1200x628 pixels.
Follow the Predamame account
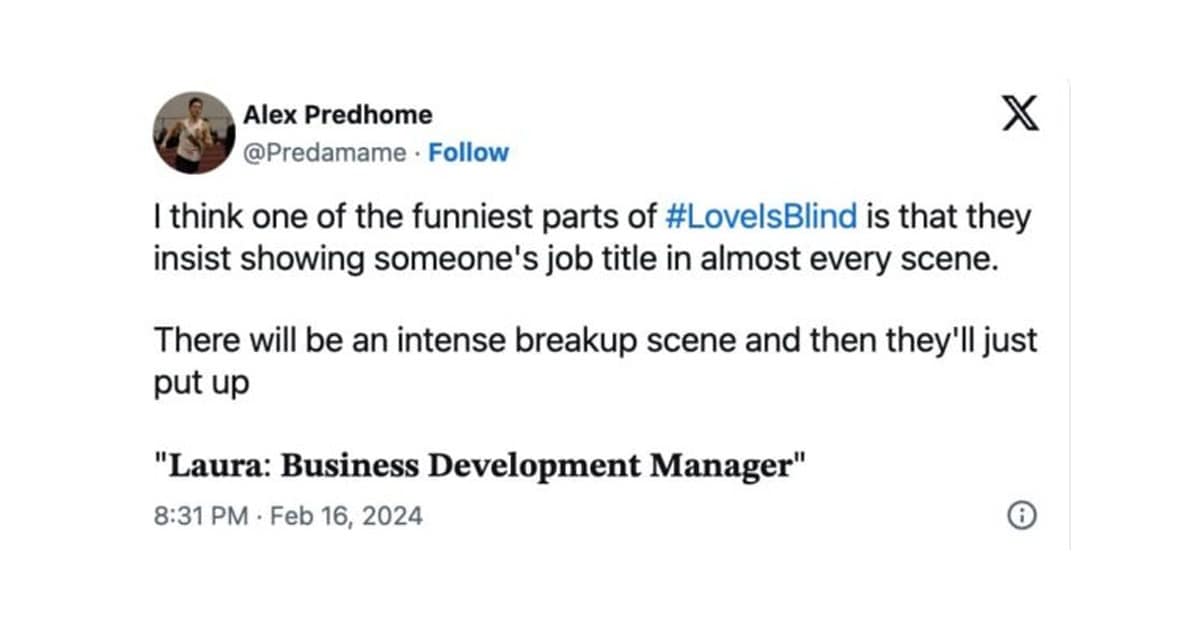tap(468, 153)
